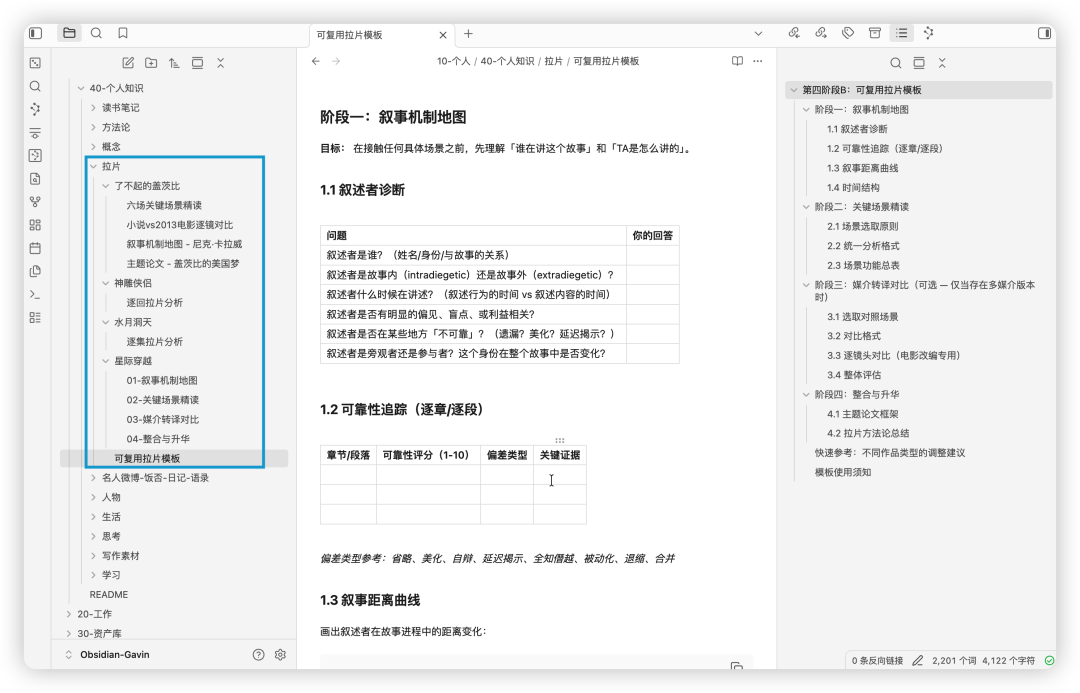
Task: Collapse all headings in outline panel
Action: 942,63
